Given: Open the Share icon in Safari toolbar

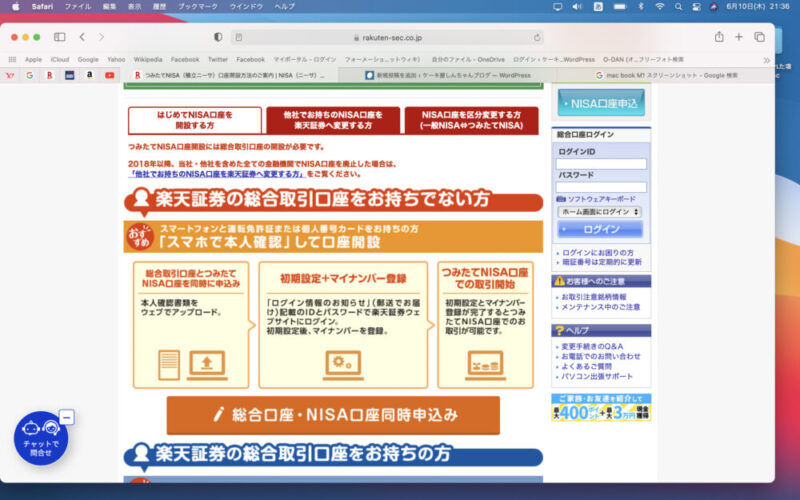Looking at the screenshot, I should pyautogui.click(x=719, y=37).
